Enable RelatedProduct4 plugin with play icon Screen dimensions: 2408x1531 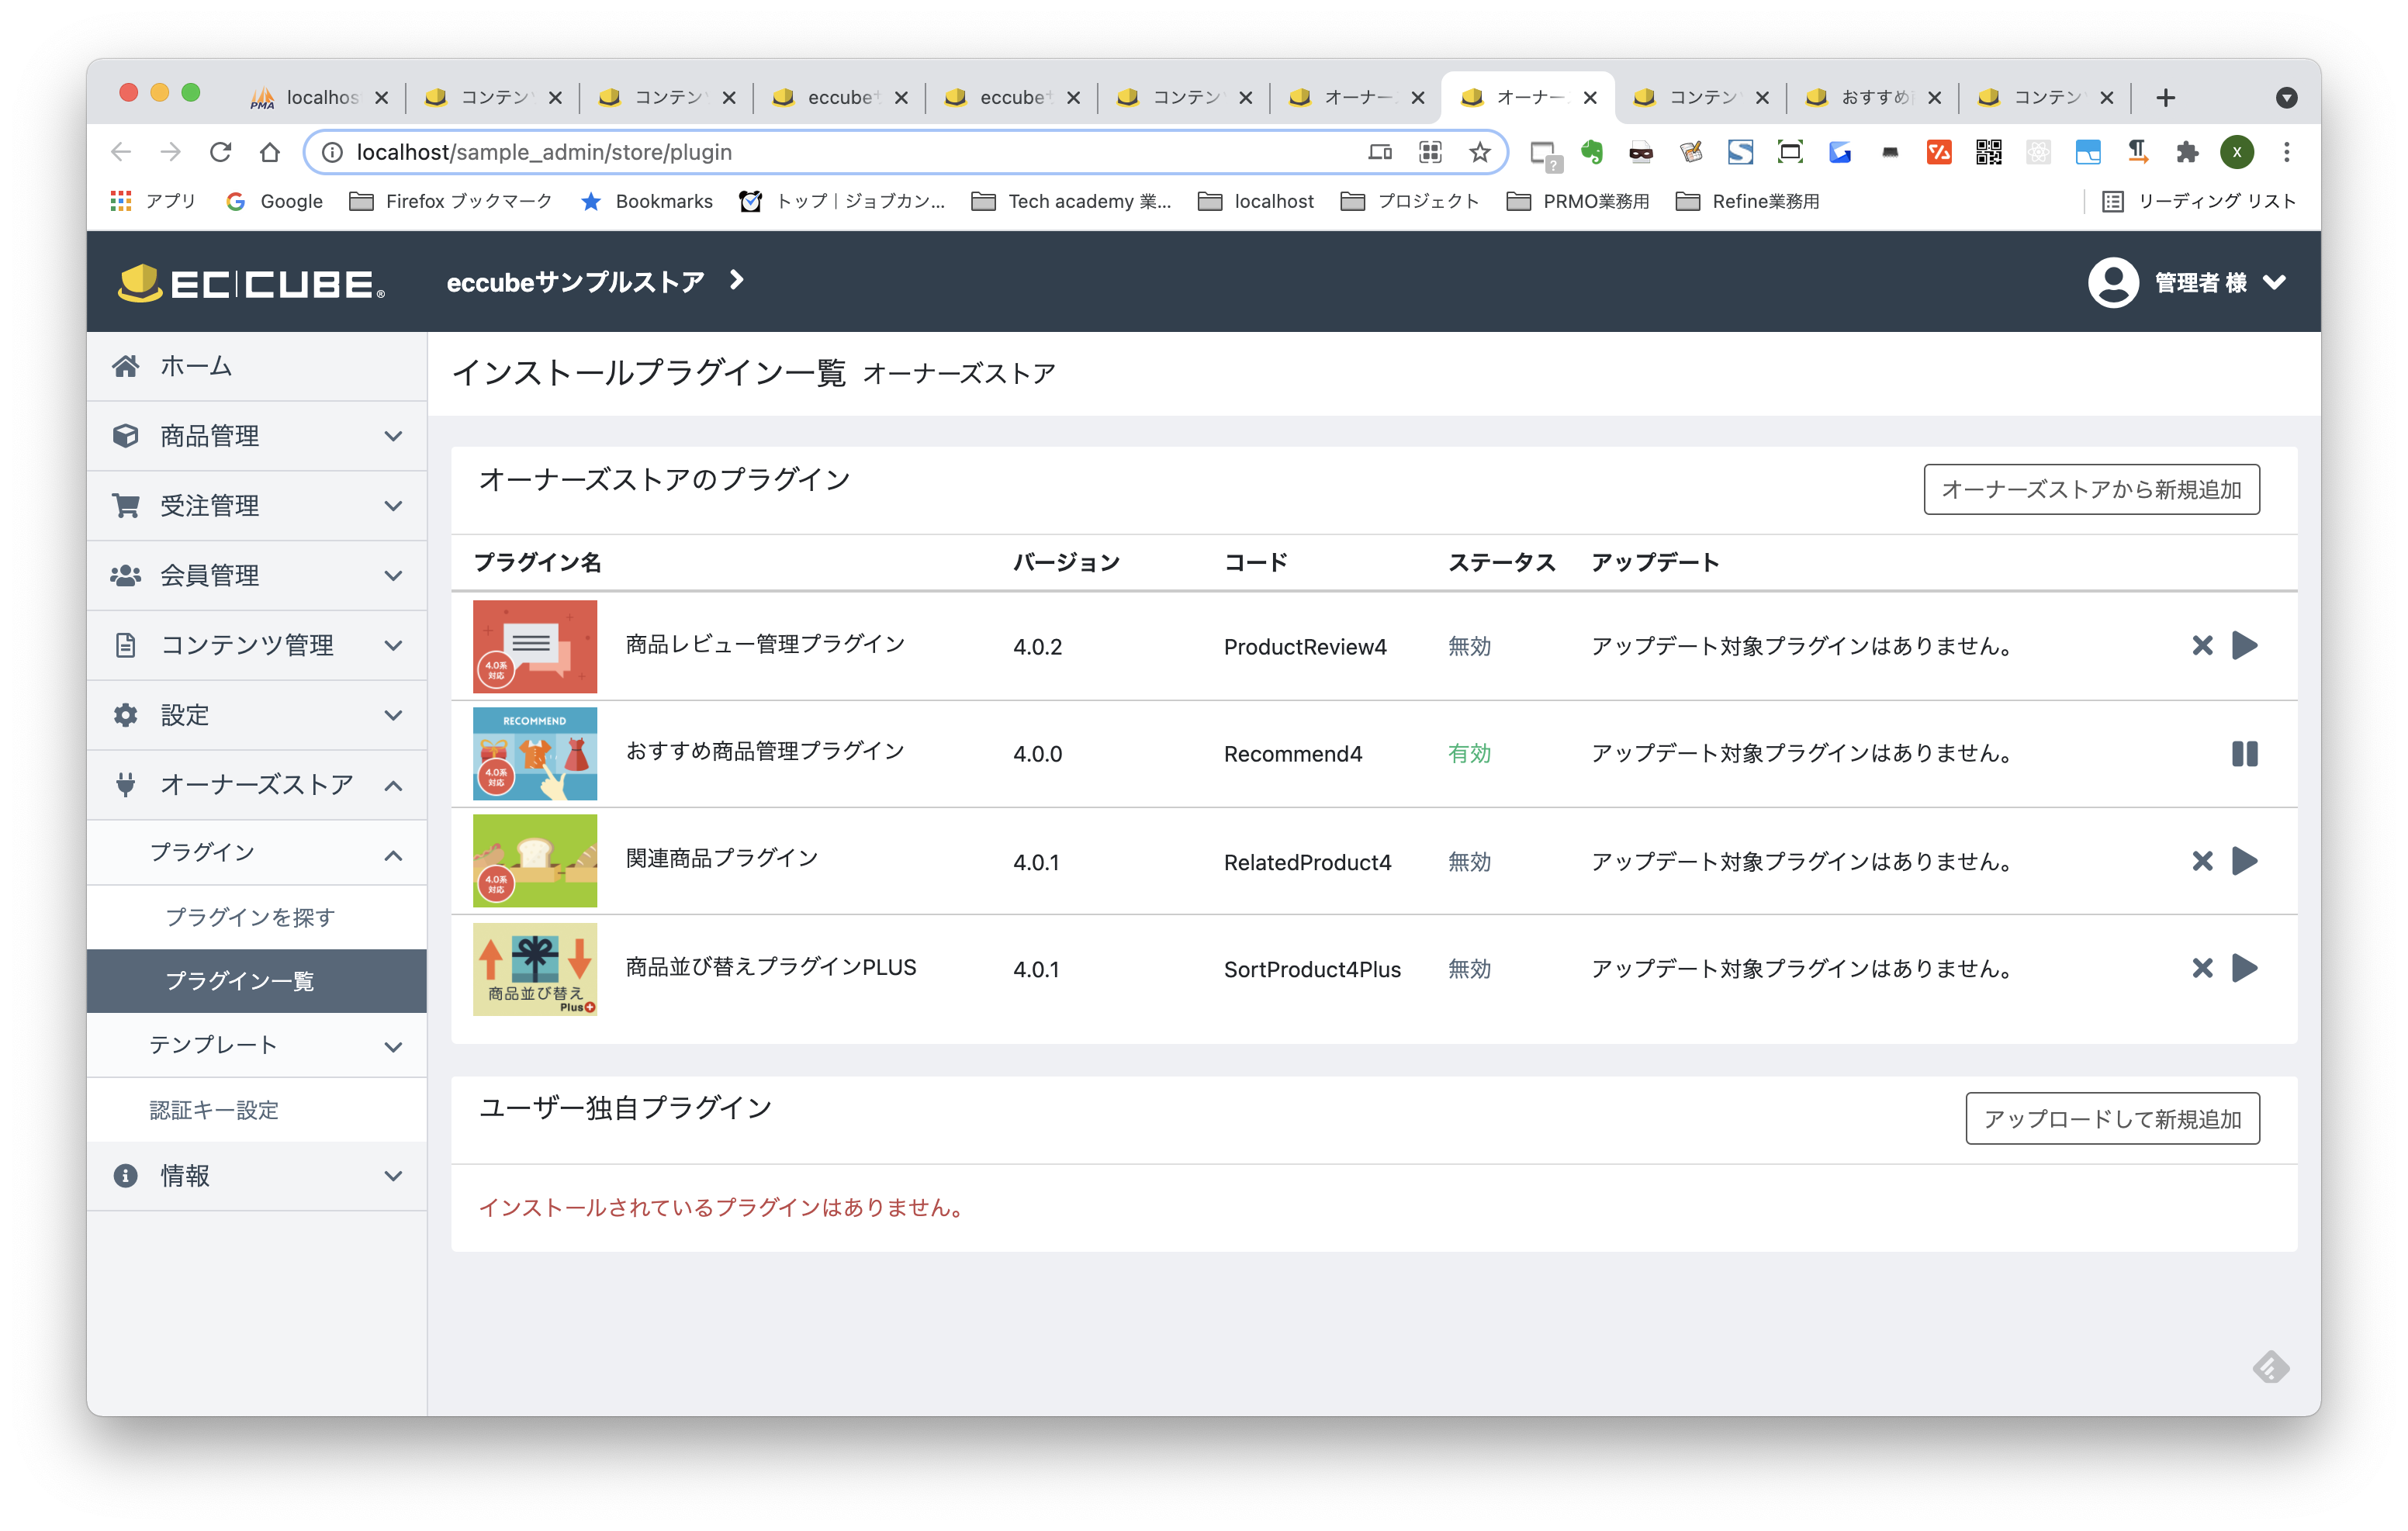(x=2245, y=861)
